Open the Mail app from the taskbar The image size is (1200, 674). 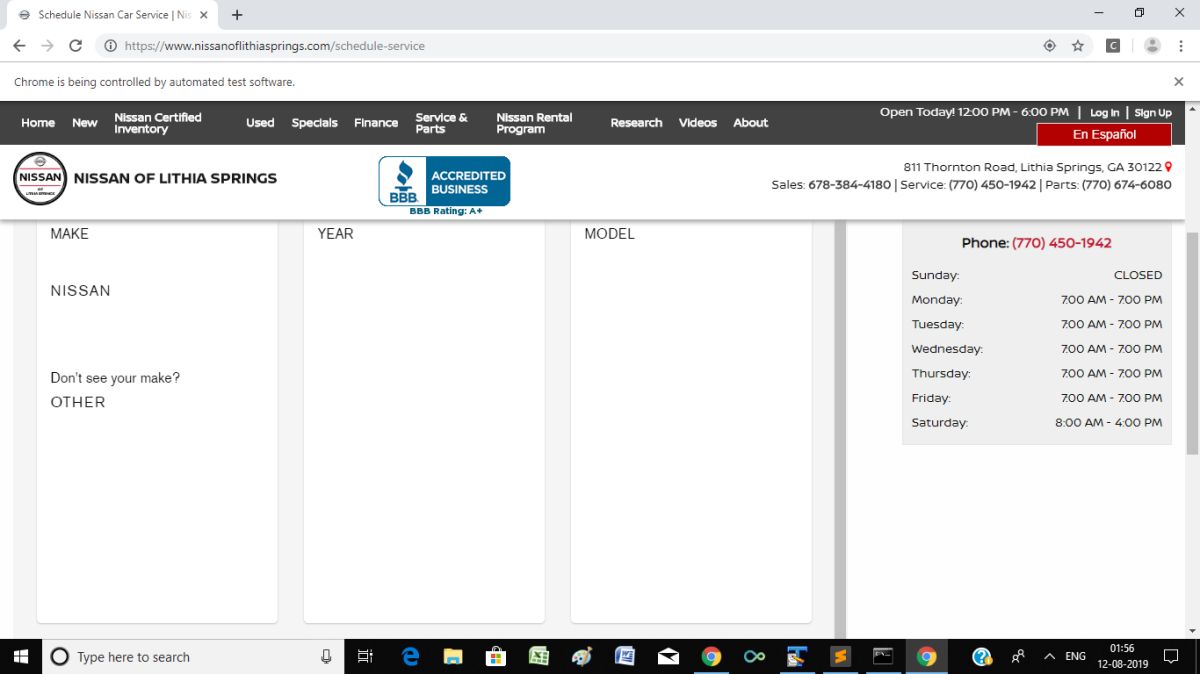tap(668, 657)
